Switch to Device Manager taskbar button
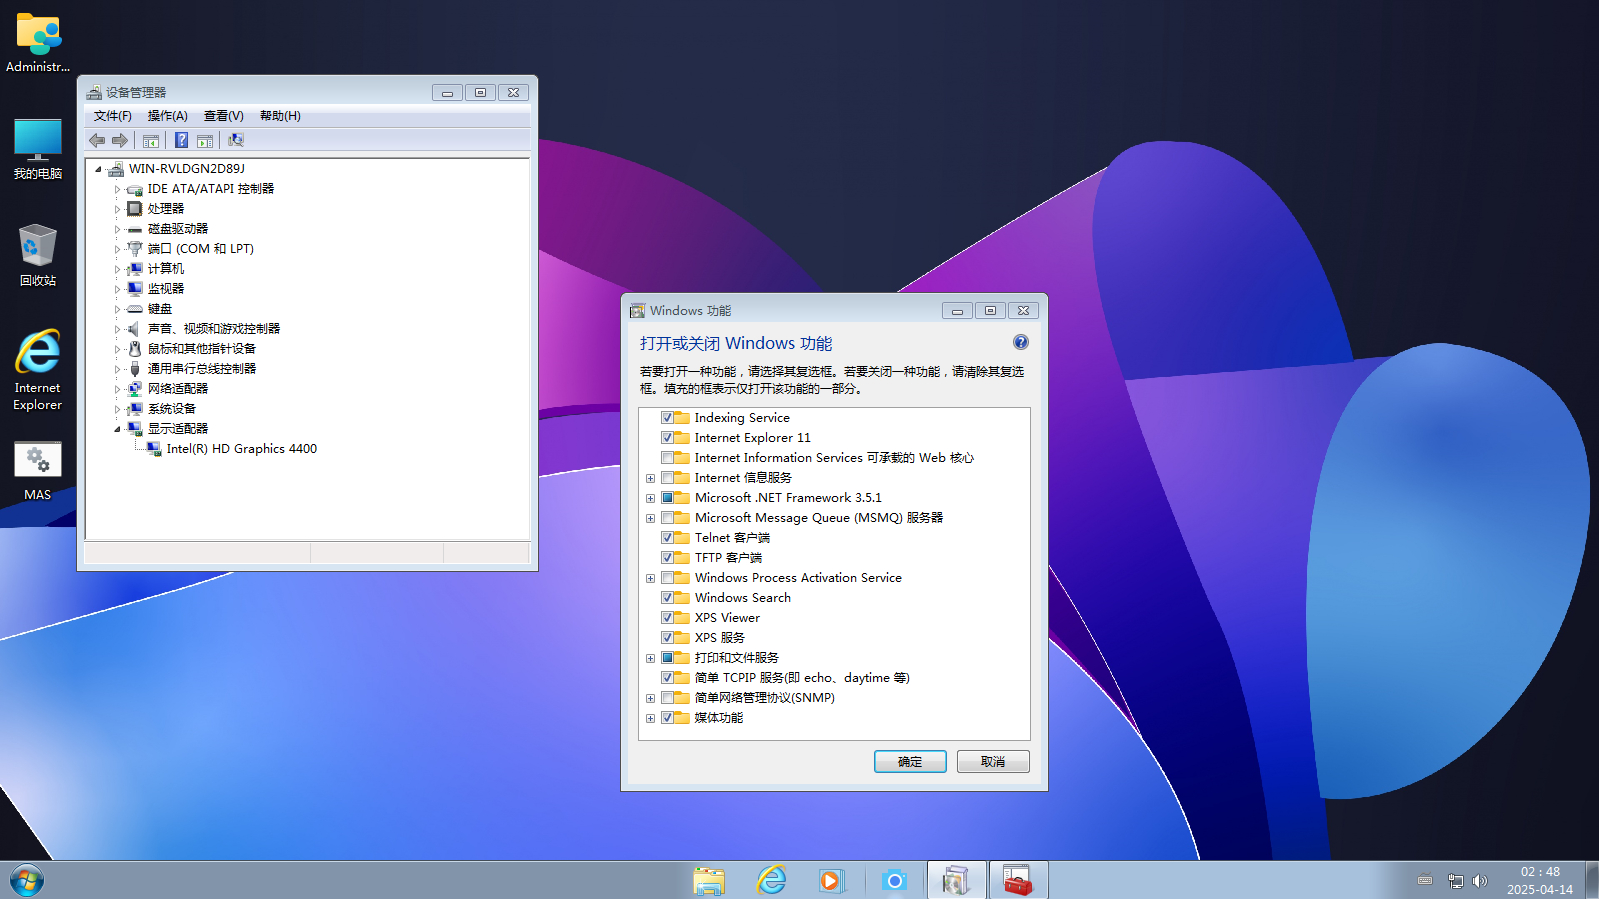 tap(956, 880)
